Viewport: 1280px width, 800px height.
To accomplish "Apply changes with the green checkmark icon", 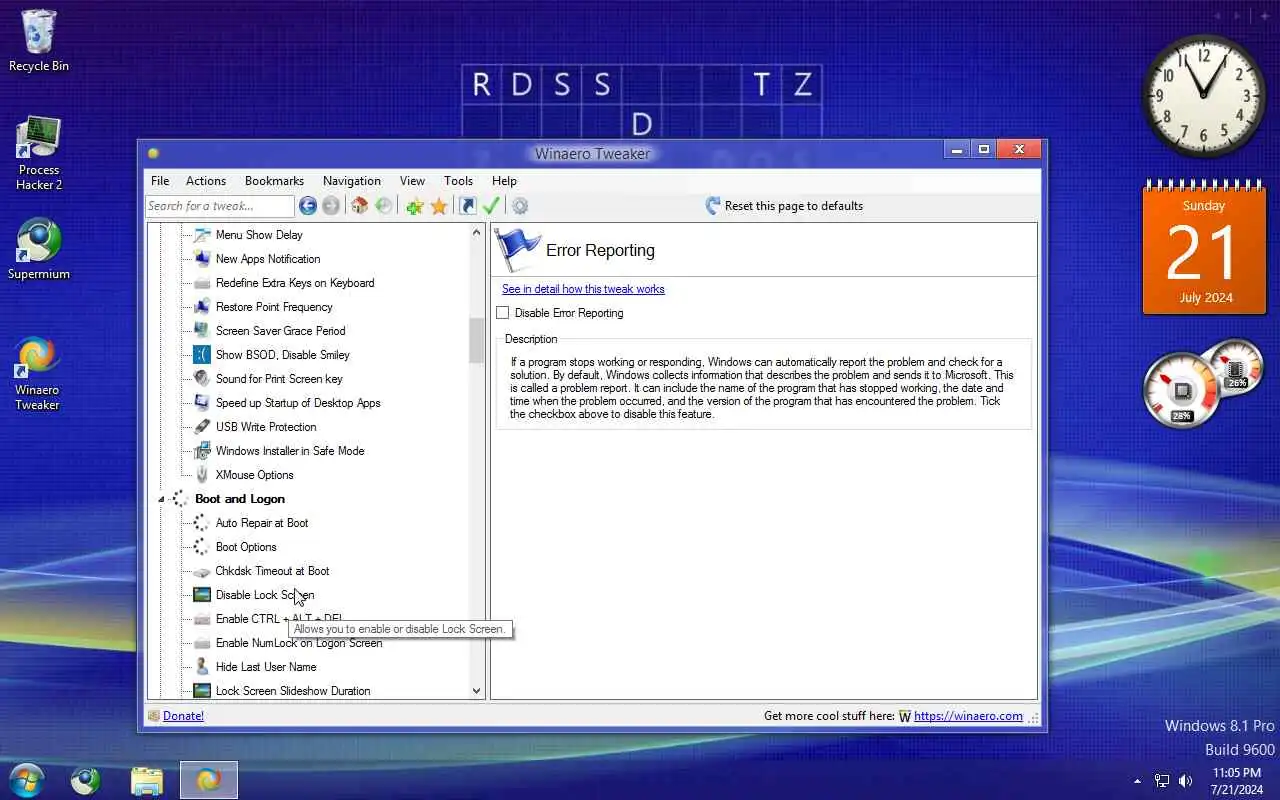I will pyautogui.click(x=491, y=206).
